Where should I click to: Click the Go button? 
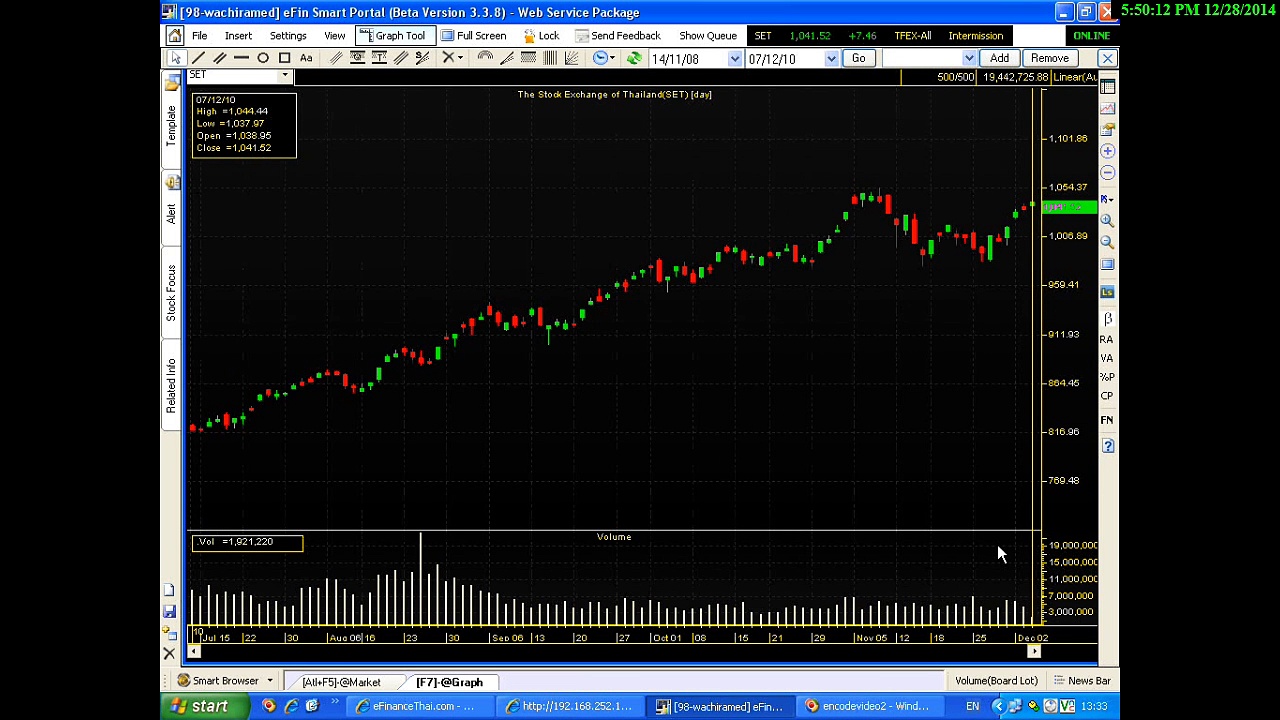(858, 58)
